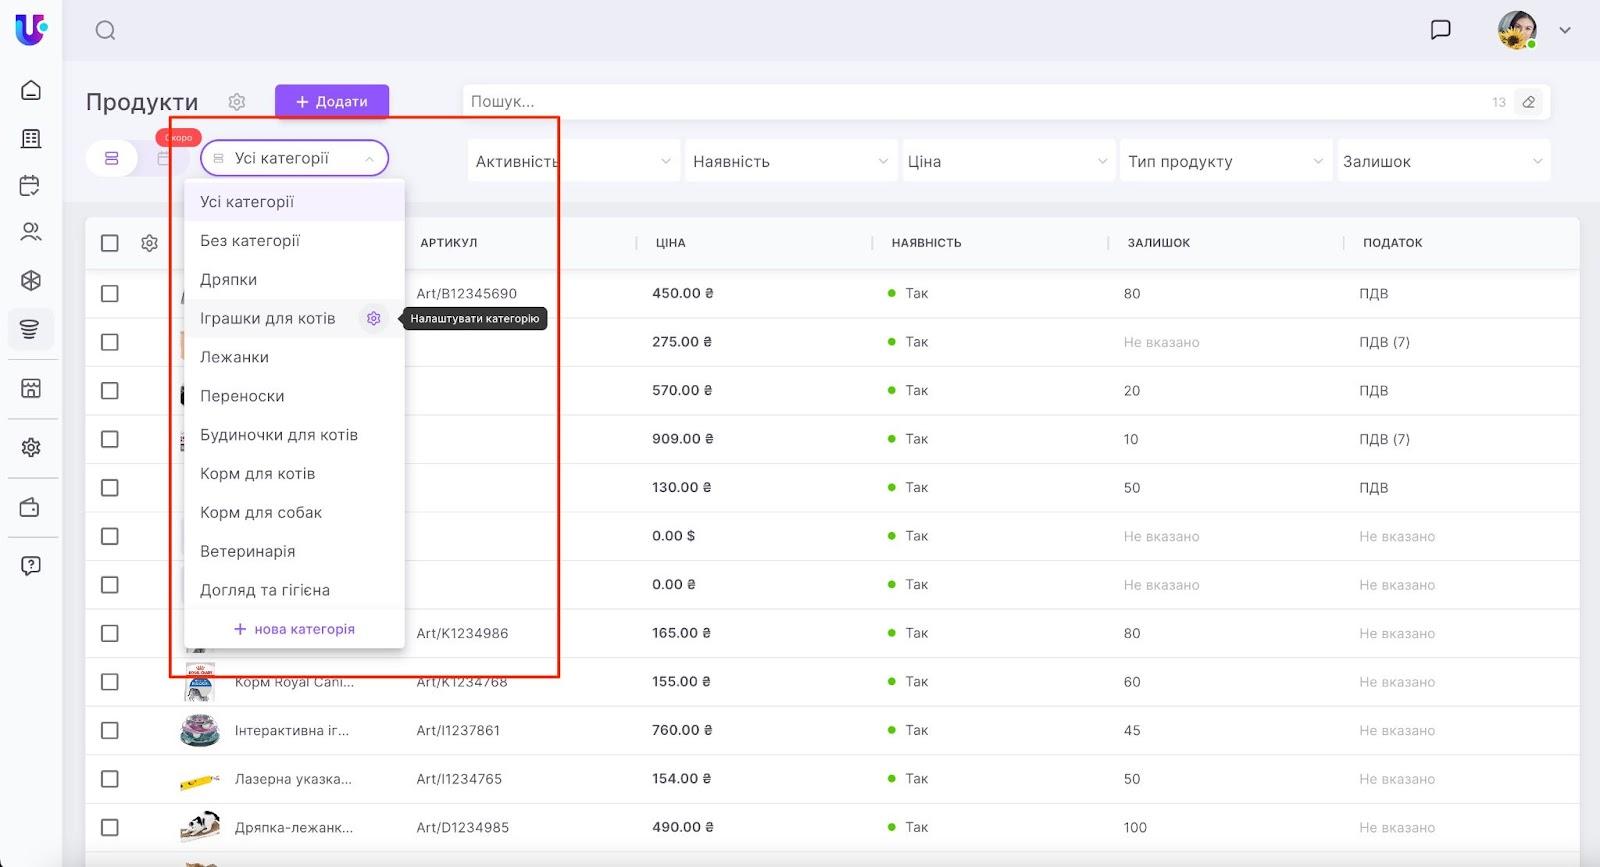The image size is (1600, 867).
Task: Expand the Активність filter dropdown
Action: [x=572, y=162]
